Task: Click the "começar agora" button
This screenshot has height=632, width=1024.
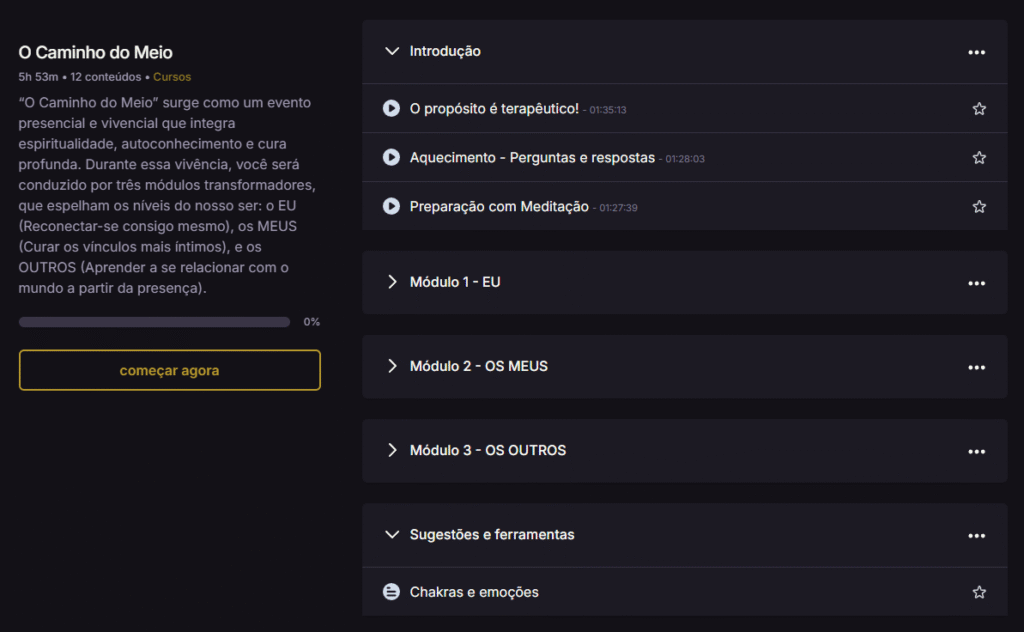Action: [x=169, y=370]
